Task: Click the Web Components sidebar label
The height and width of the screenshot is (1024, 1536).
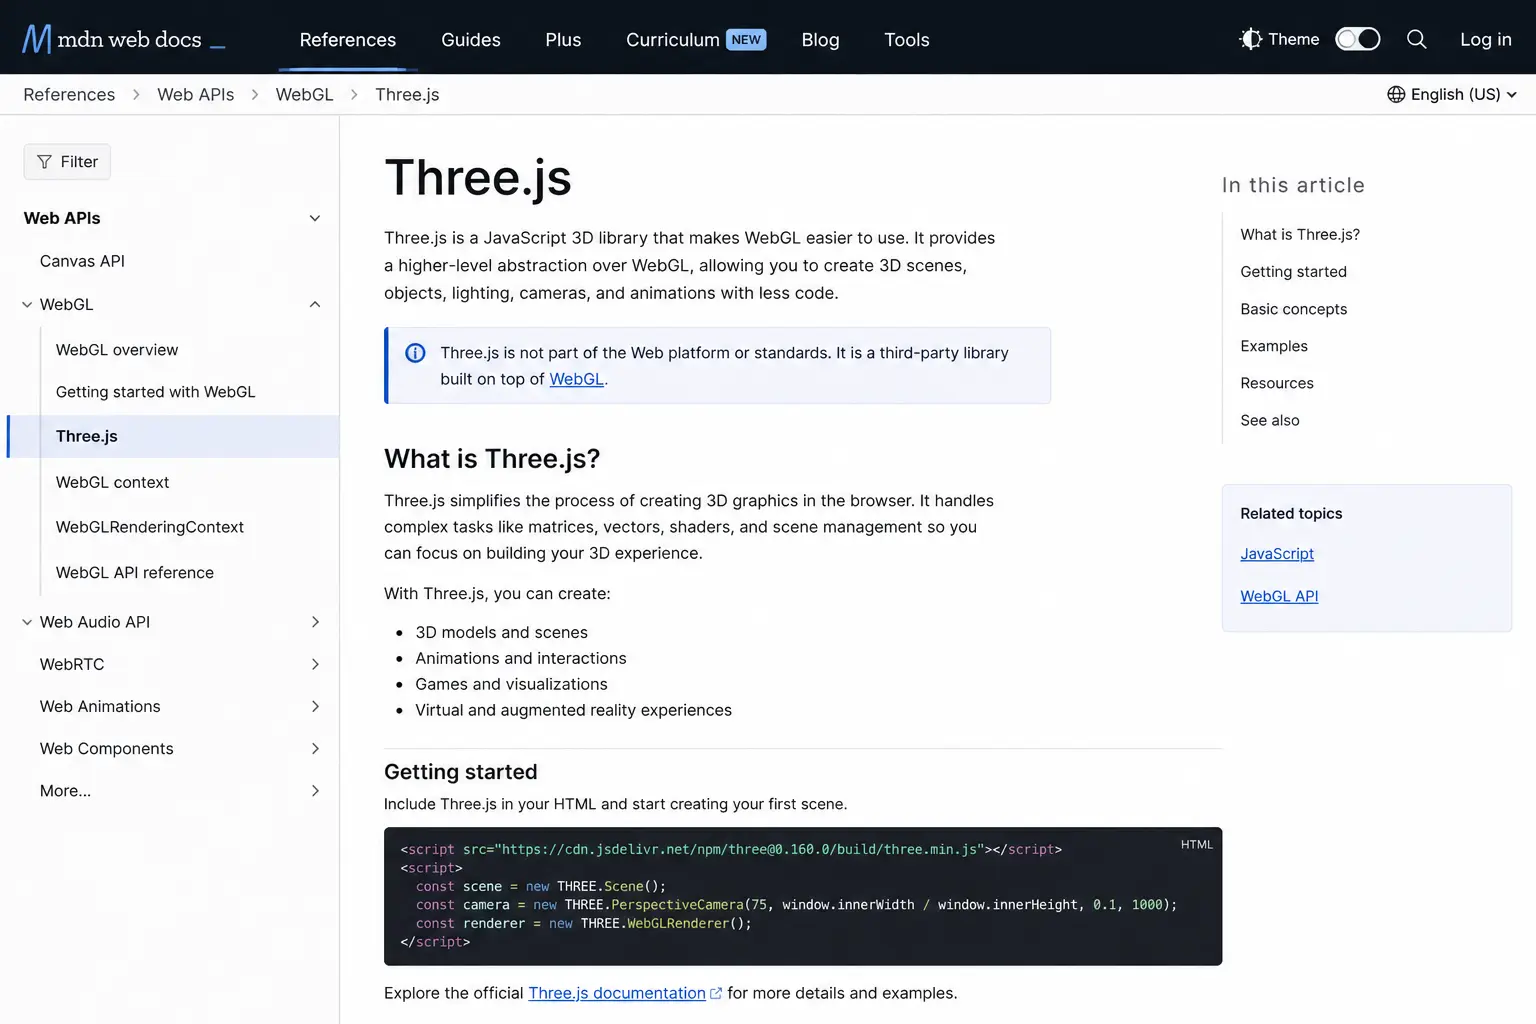Action: point(106,748)
